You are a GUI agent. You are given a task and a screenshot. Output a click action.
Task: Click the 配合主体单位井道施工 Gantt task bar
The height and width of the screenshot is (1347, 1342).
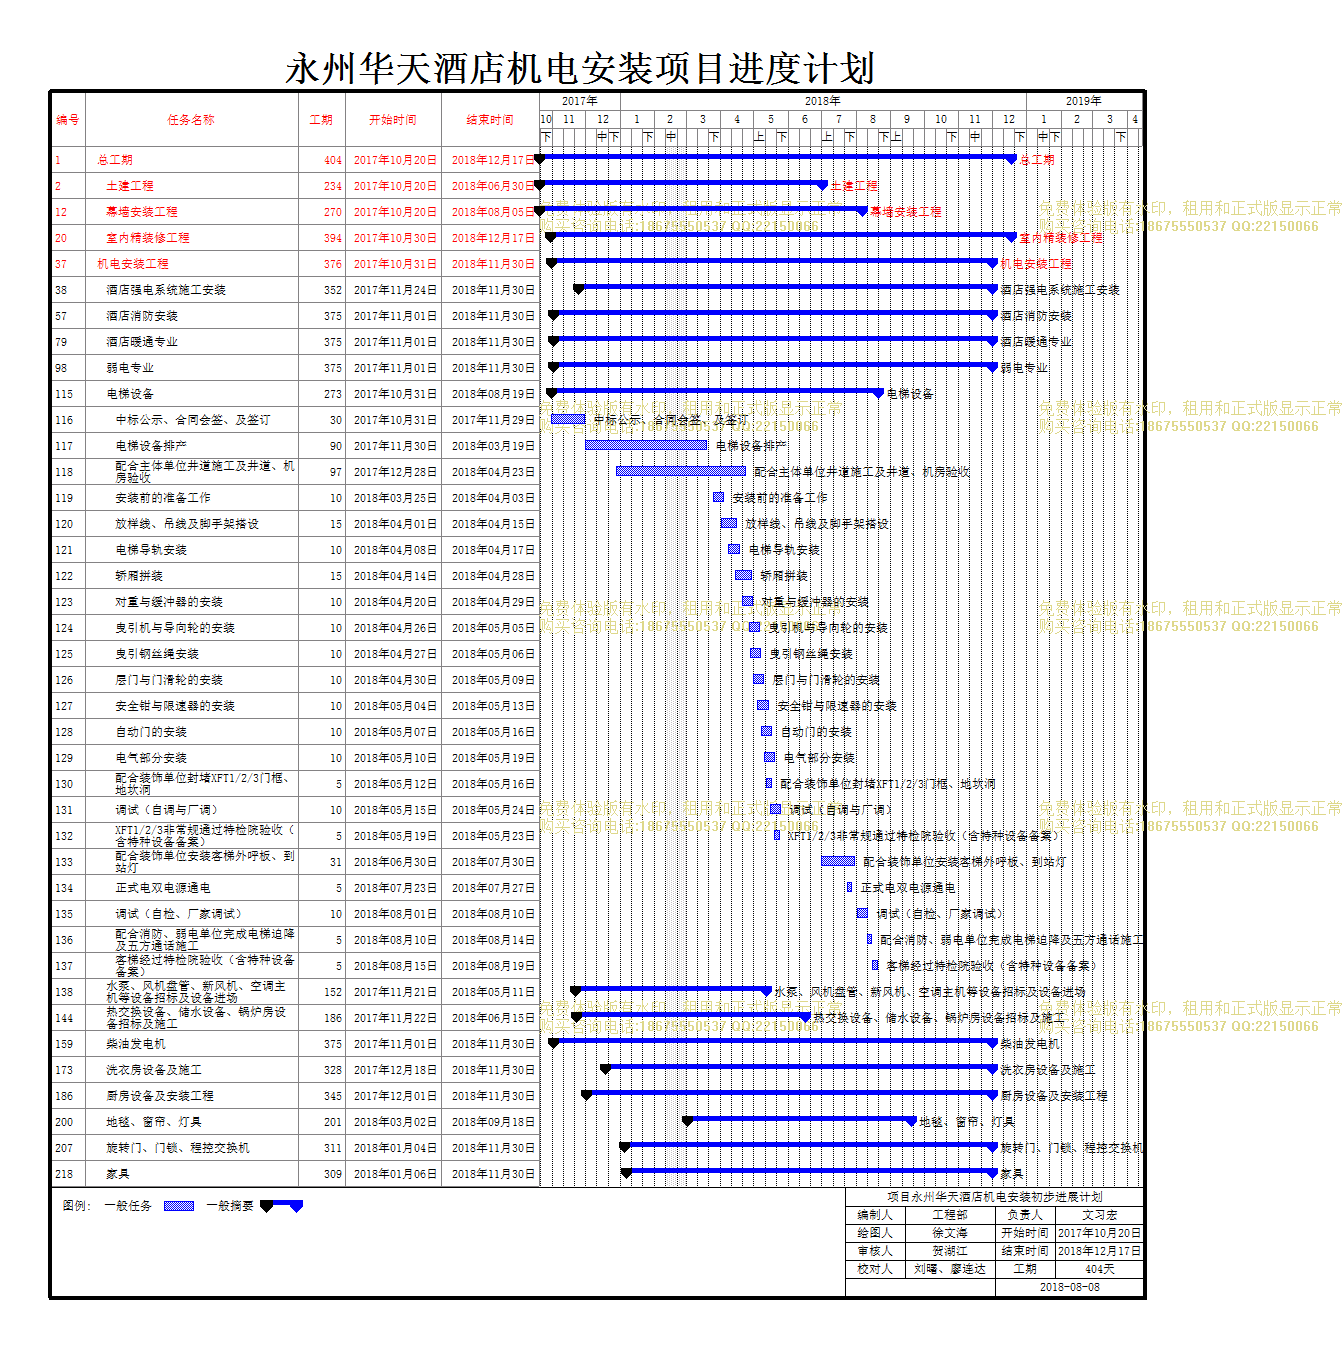tap(681, 471)
